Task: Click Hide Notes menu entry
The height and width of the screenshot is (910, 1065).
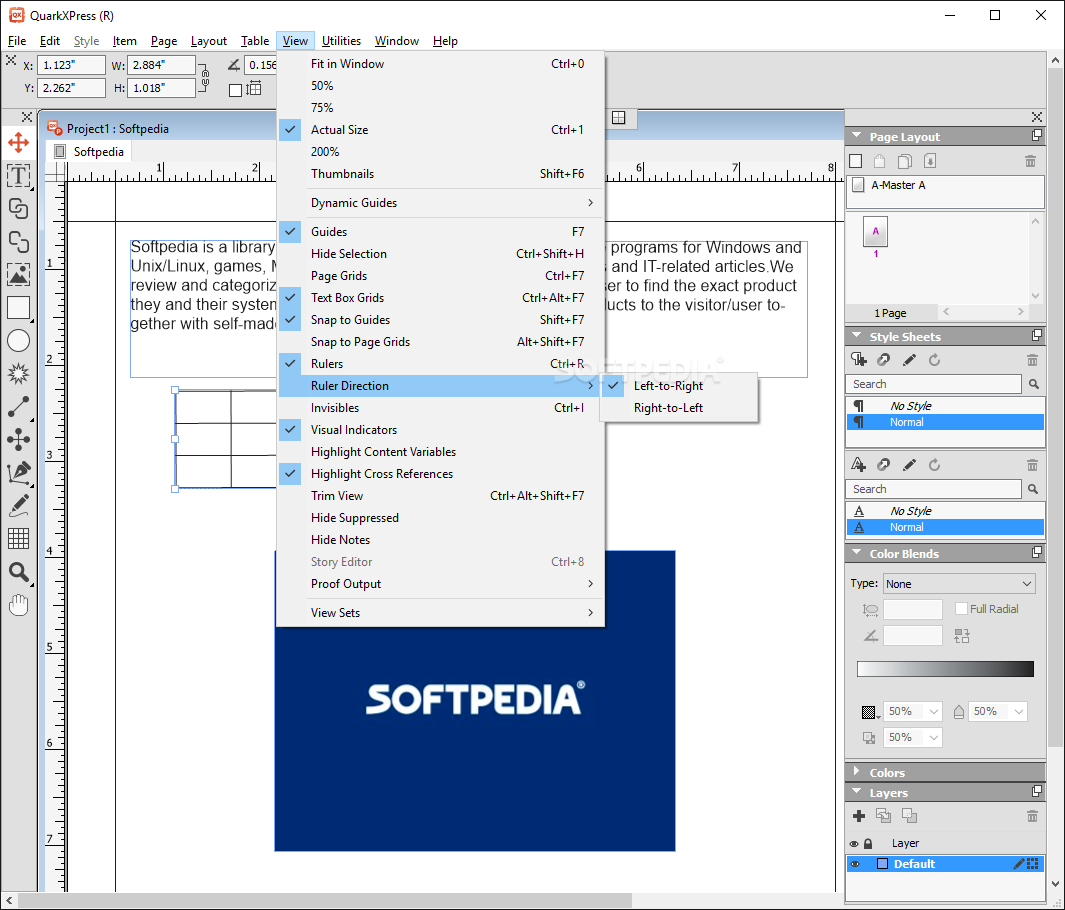Action: tap(441, 540)
